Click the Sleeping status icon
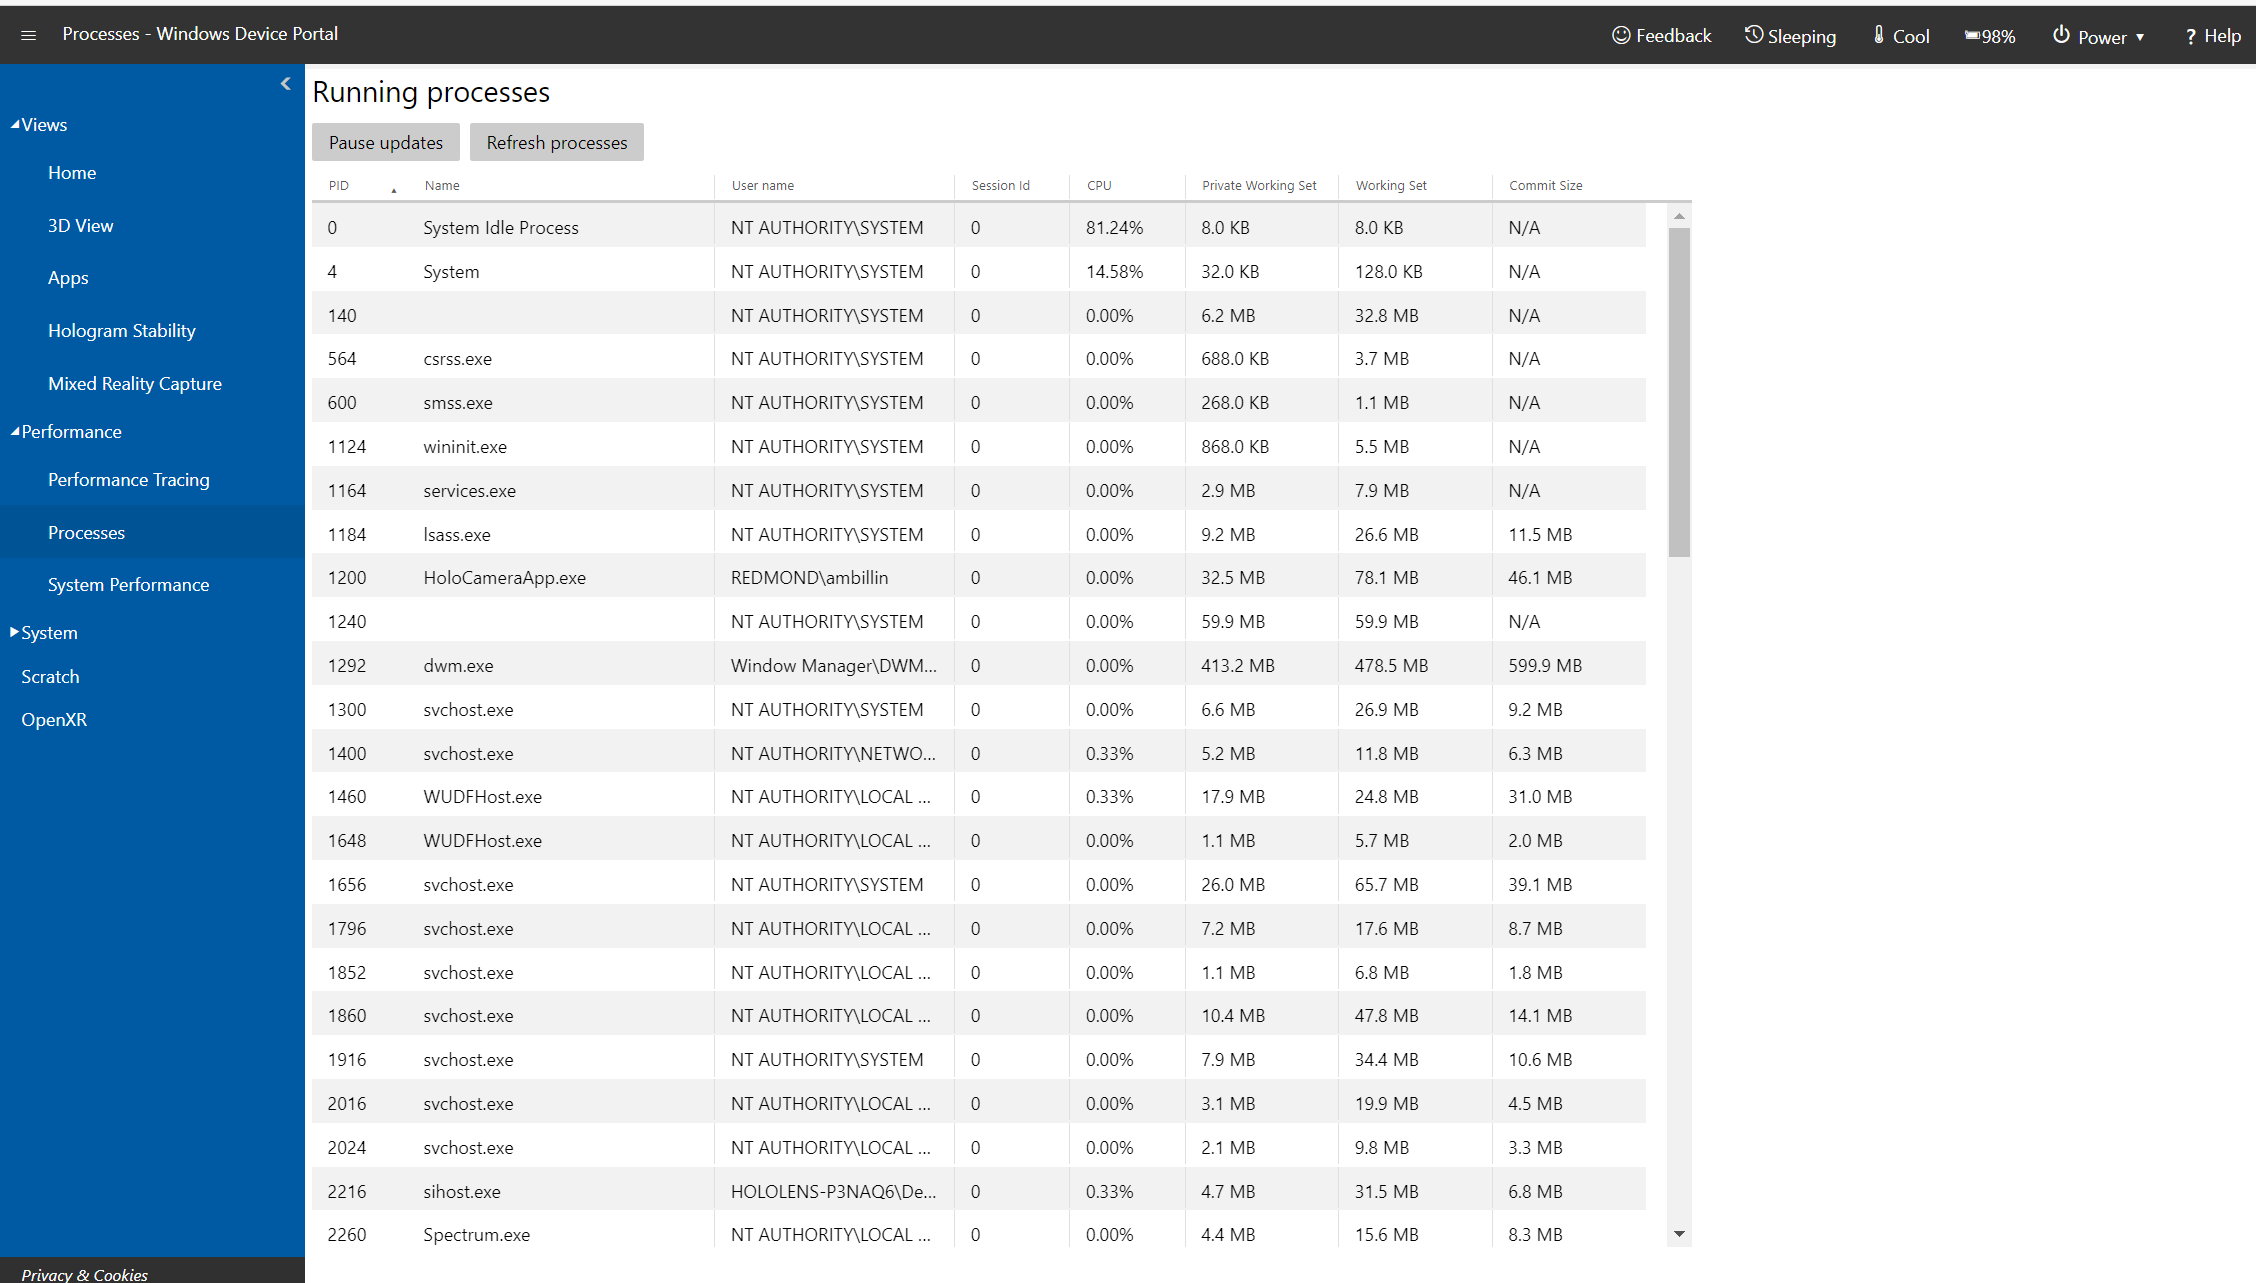The width and height of the screenshot is (2256, 1283). click(x=1752, y=33)
